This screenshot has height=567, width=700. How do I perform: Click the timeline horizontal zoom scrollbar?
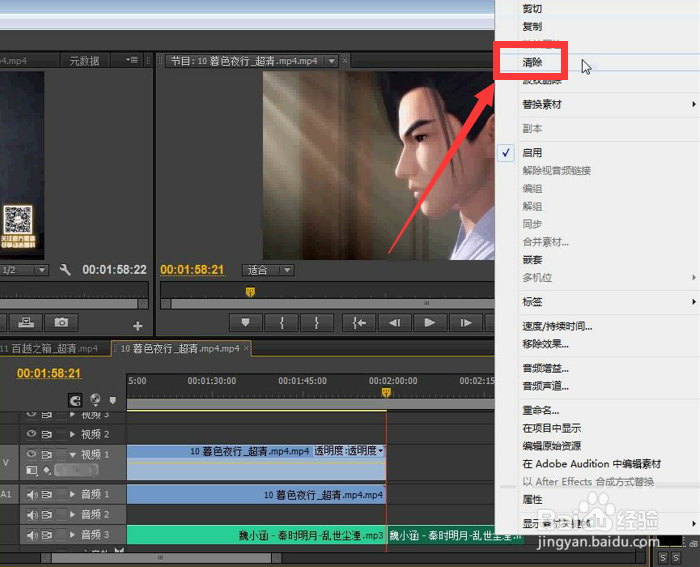(162, 558)
